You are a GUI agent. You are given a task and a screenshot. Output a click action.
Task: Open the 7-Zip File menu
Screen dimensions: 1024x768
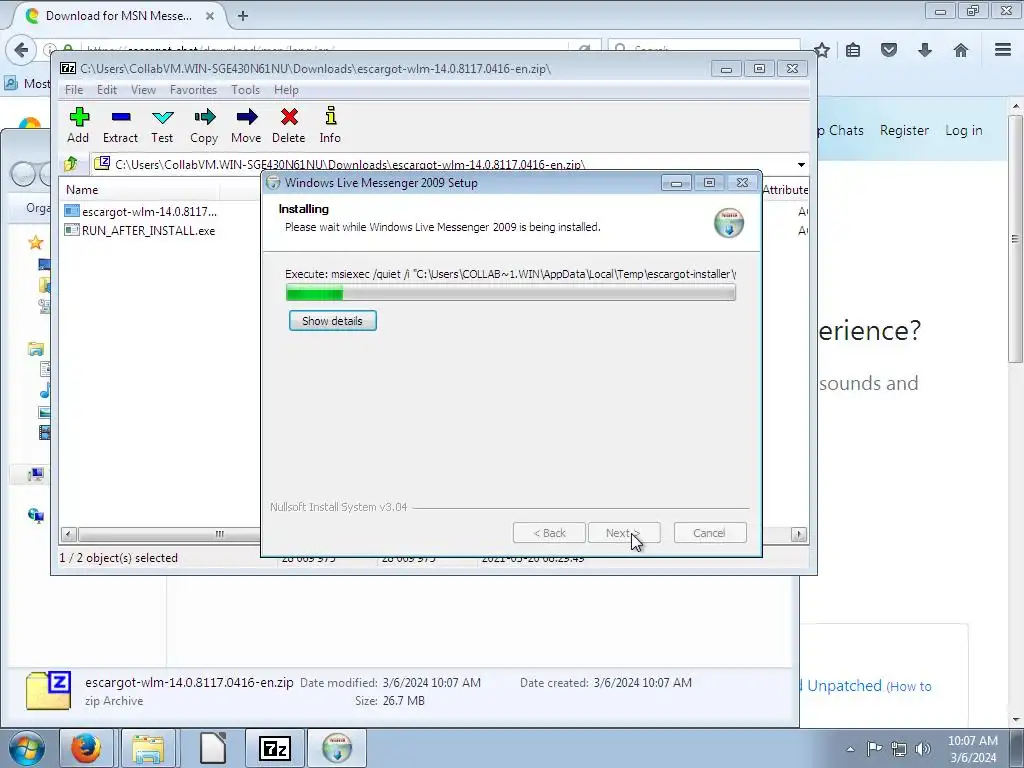pos(74,90)
